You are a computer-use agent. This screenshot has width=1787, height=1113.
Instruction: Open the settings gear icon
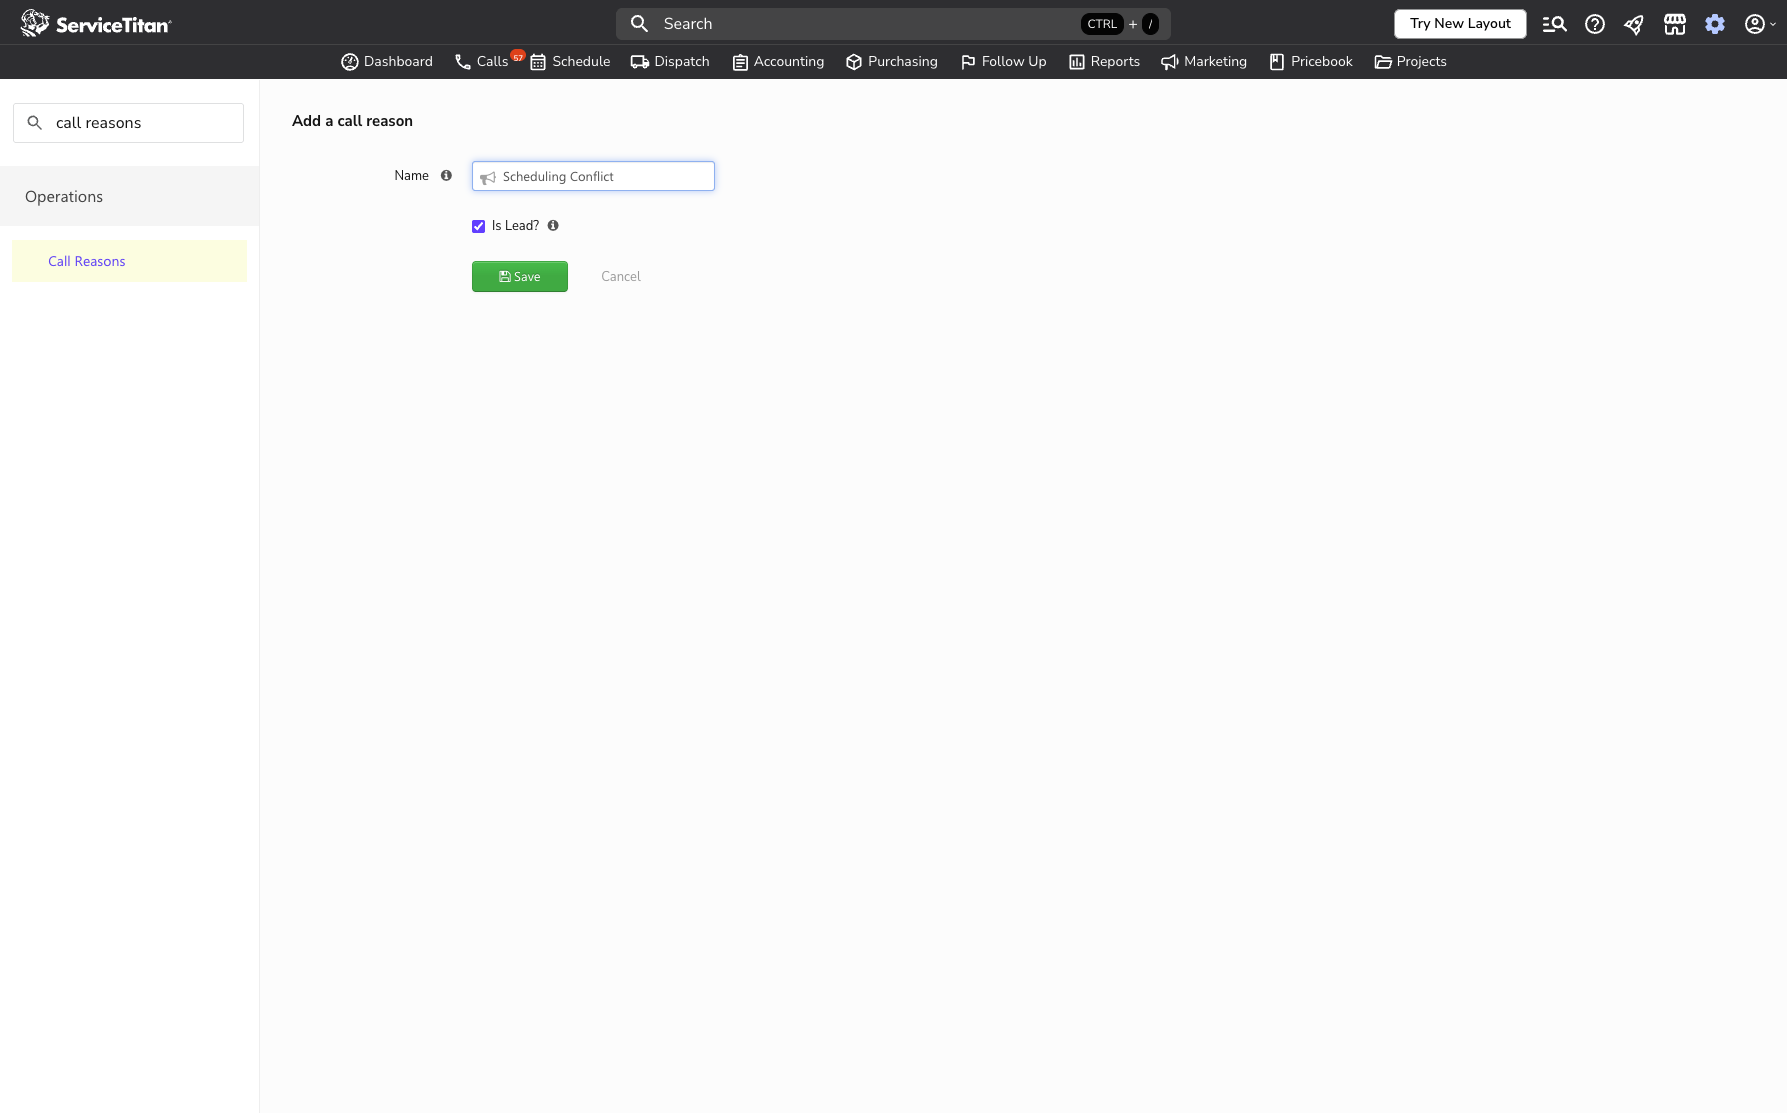1715,24
